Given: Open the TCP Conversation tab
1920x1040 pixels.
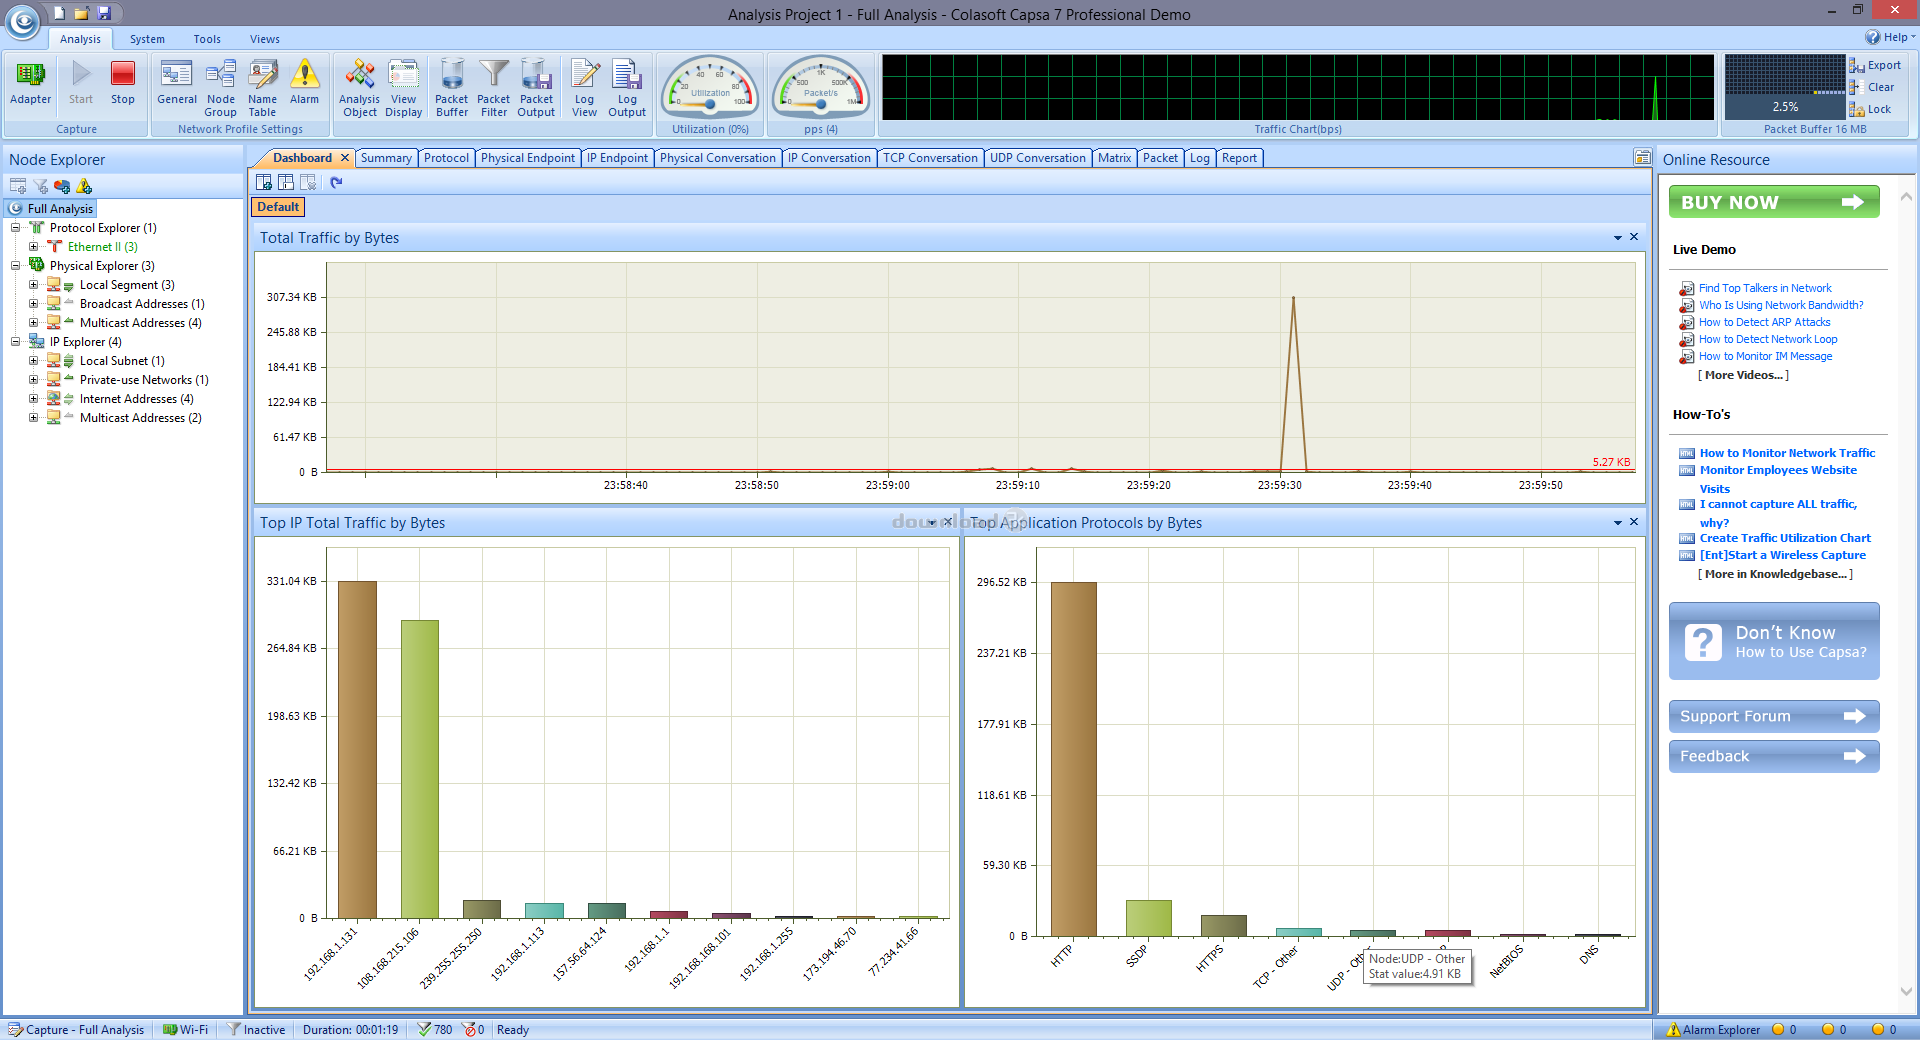Looking at the screenshot, I should 930,158.
